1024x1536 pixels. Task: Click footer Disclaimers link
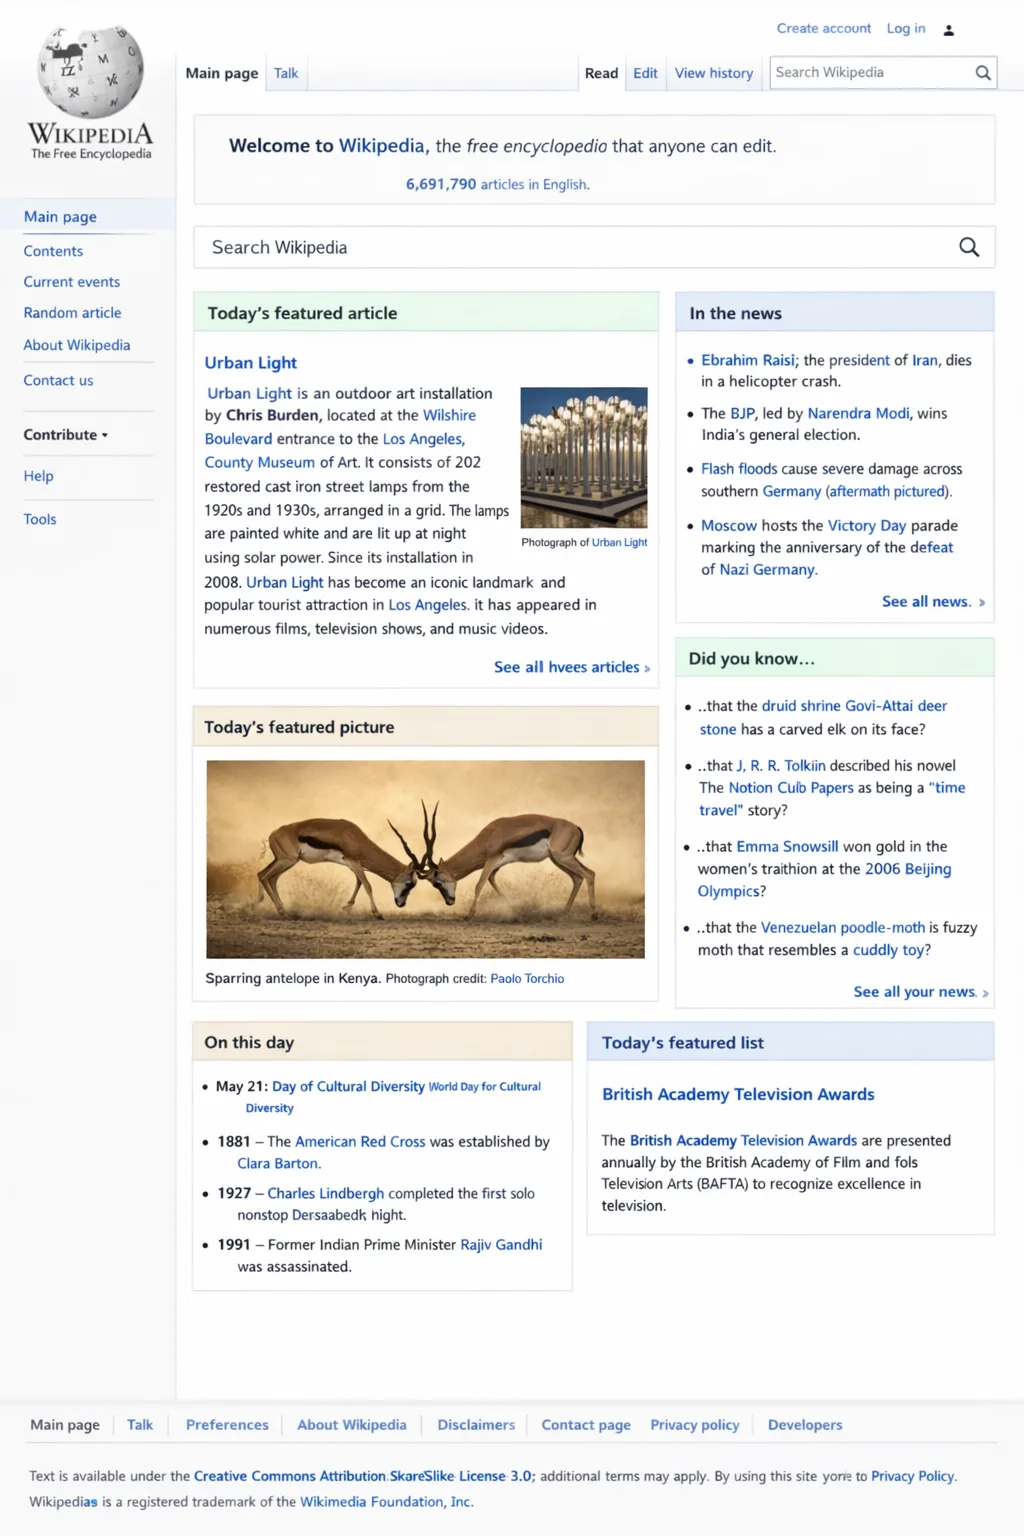pyautogui.click(x=476, y=1424)
